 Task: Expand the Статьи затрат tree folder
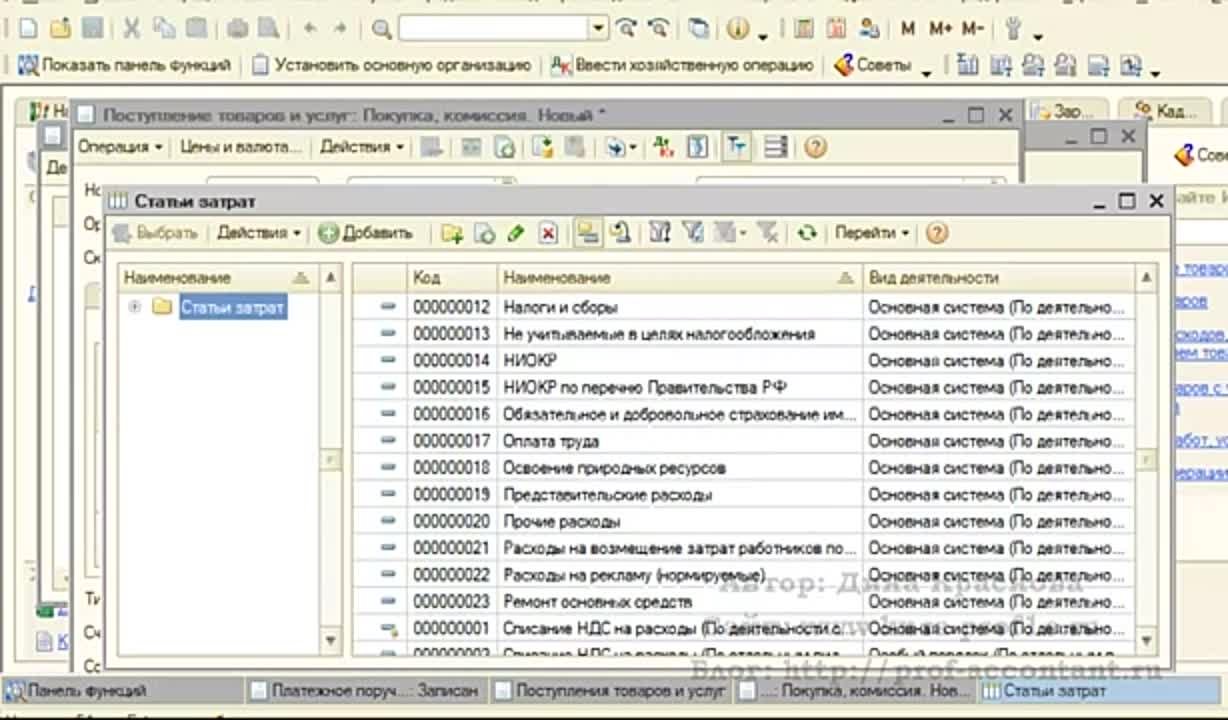click(x=134, y=307)
